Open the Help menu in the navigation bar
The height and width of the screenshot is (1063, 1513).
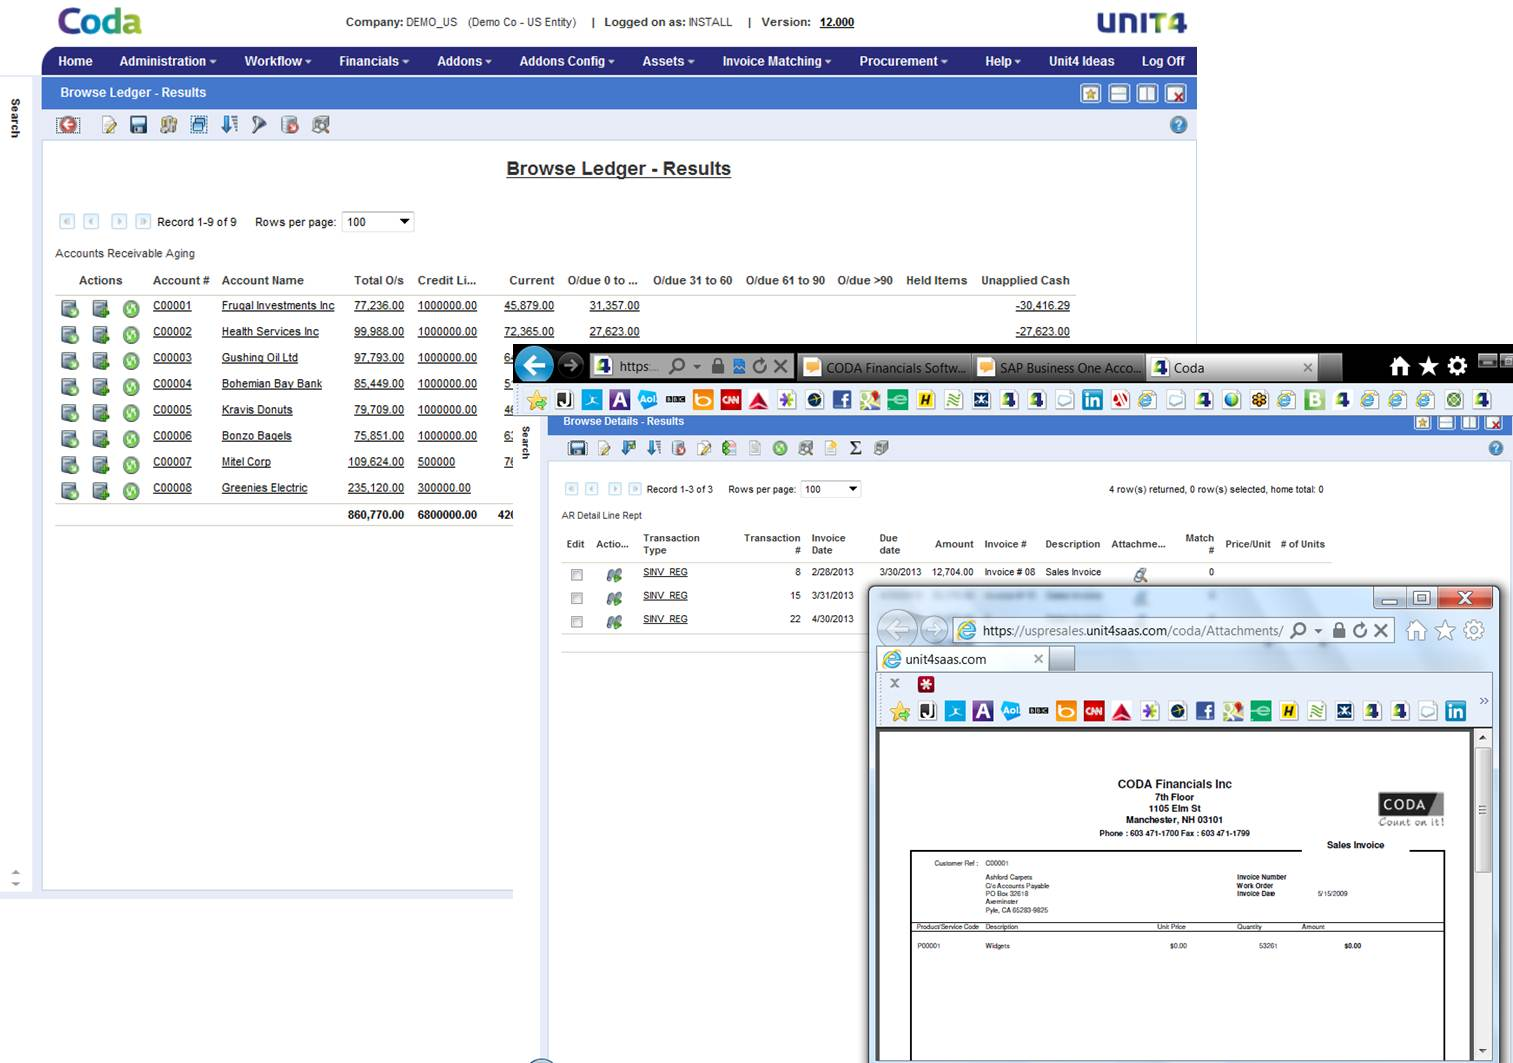coord(1002,61)
